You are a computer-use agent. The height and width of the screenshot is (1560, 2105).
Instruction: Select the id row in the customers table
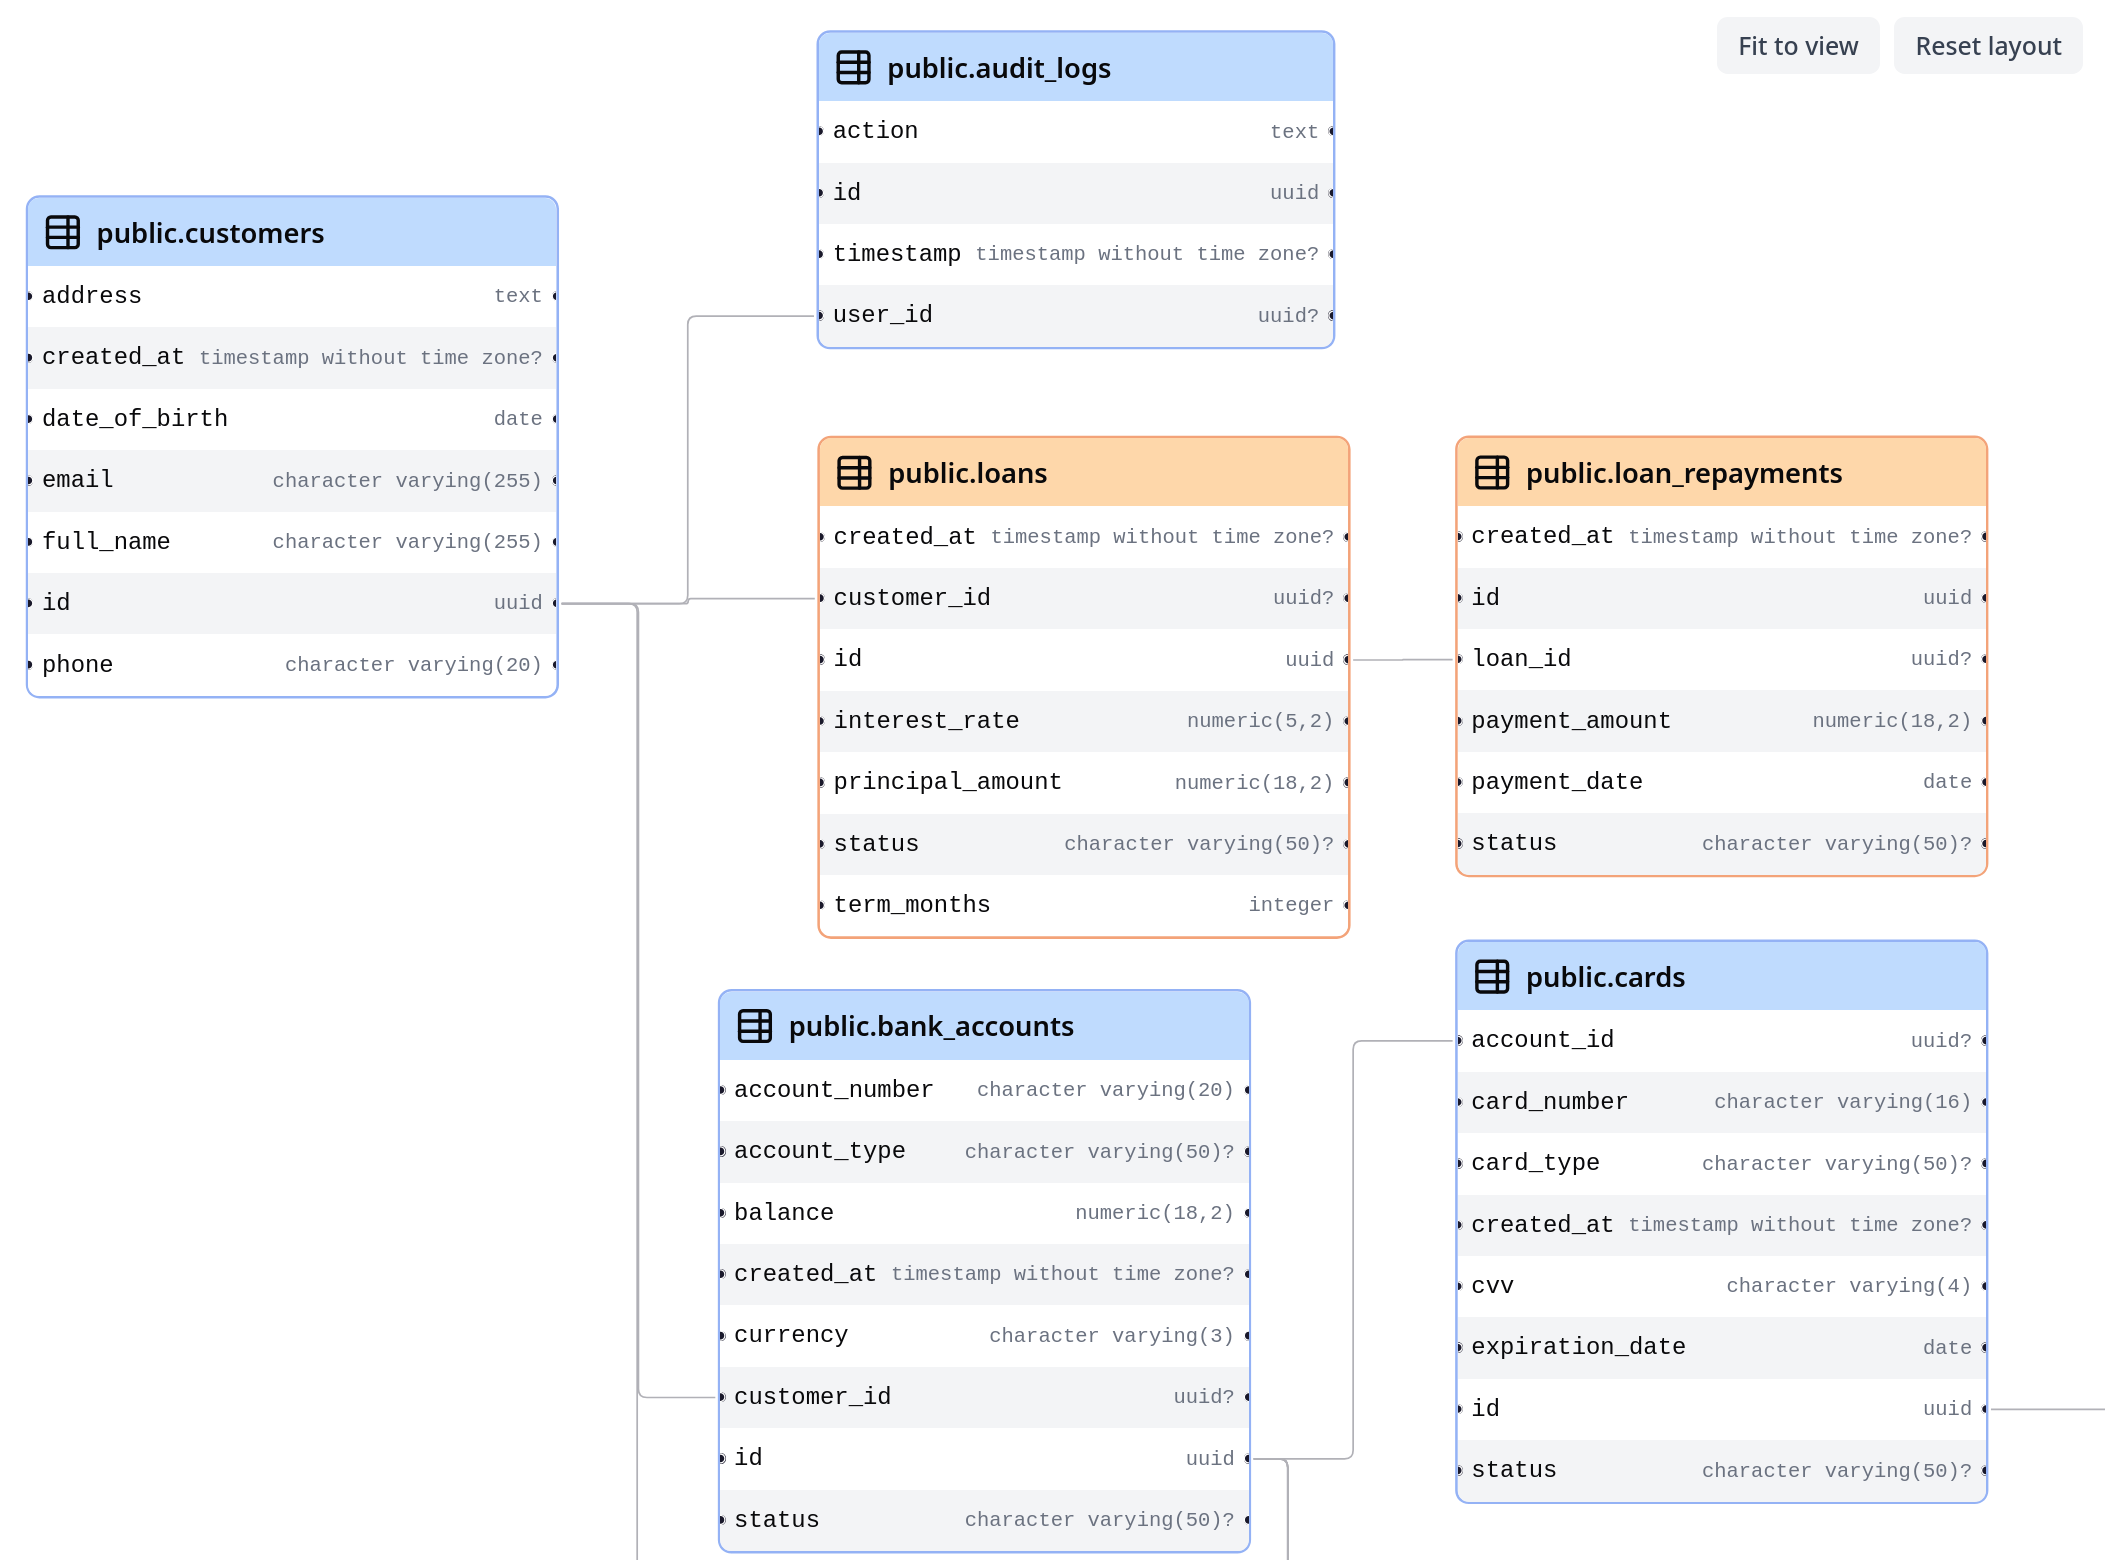pyautogui.click(x=292, y=603)
